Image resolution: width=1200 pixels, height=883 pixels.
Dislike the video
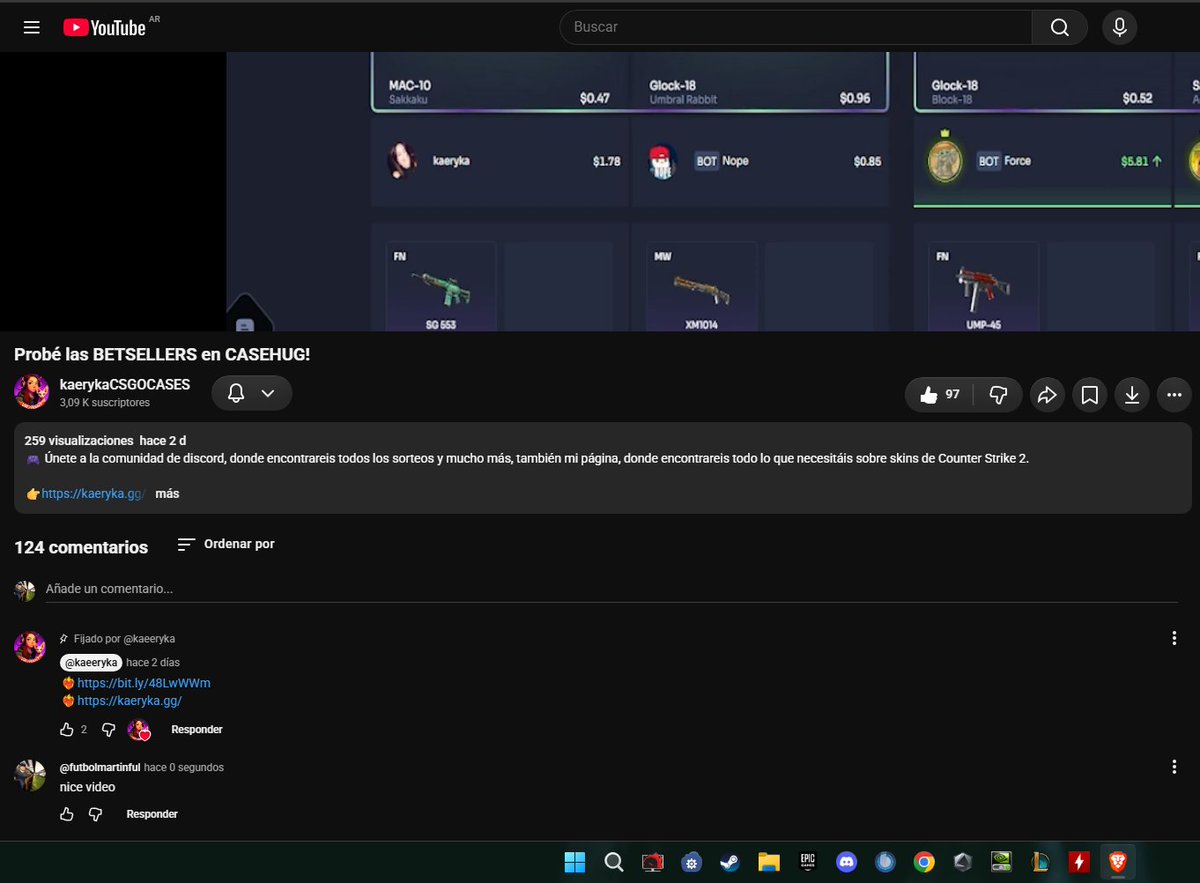pos(997,395)
